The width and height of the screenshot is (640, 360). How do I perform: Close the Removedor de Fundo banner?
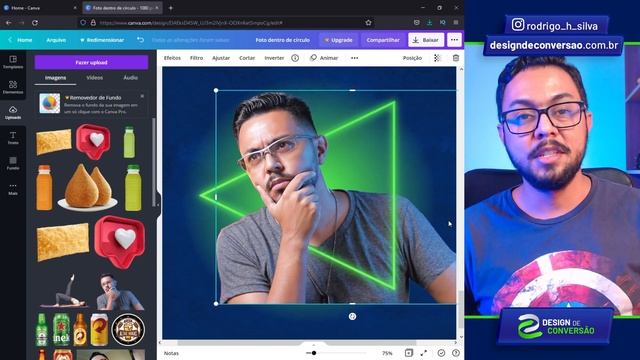pos(142,96)
